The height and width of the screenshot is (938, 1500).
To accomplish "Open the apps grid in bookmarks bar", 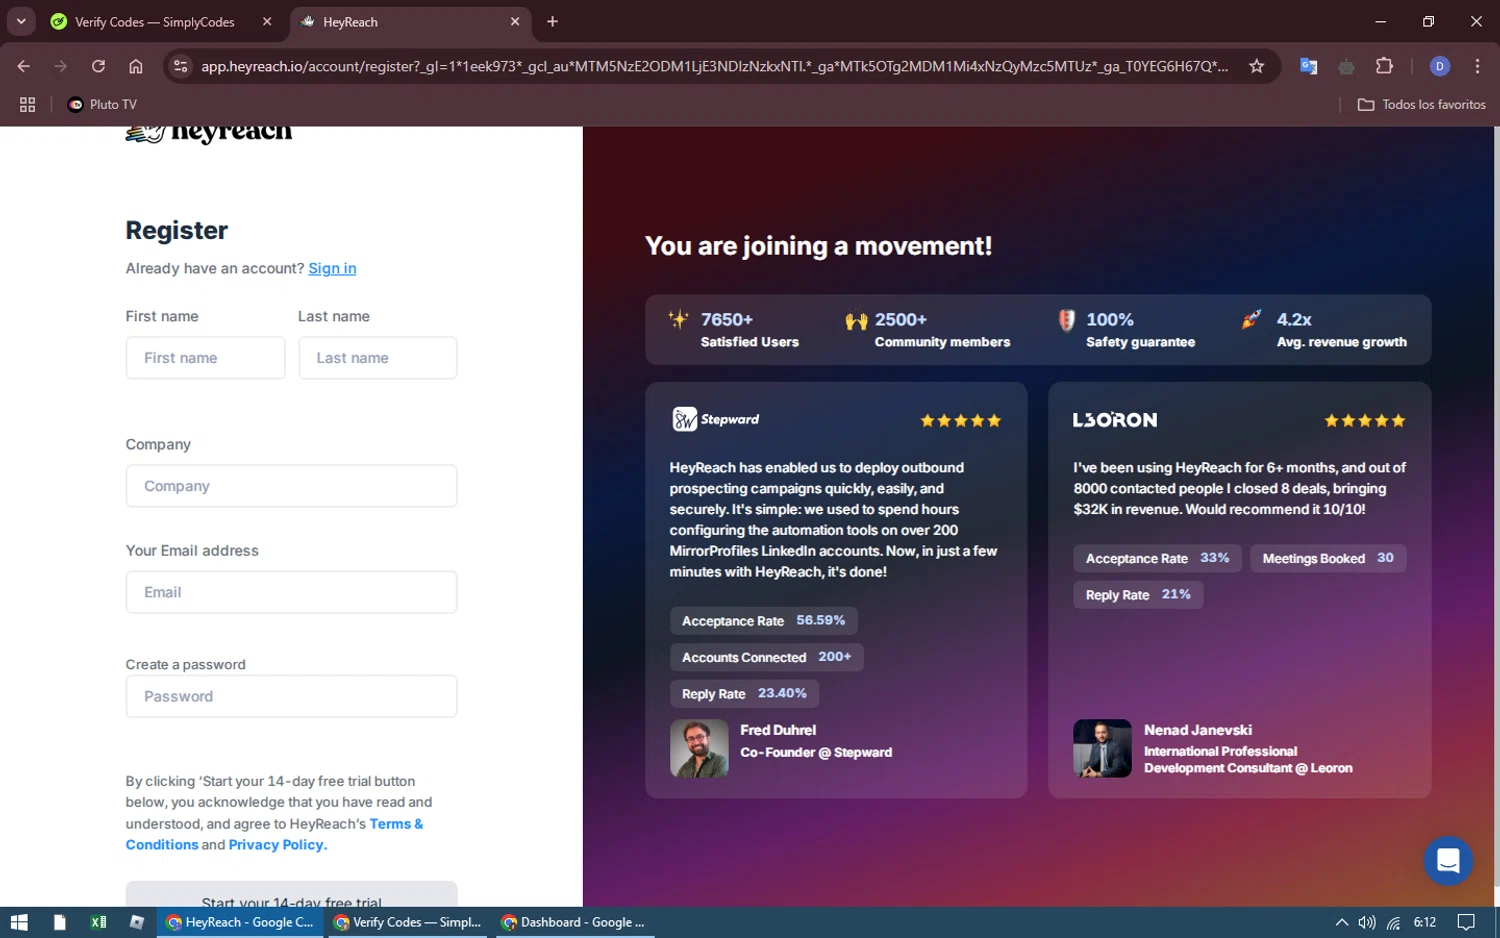I will 27,104.
